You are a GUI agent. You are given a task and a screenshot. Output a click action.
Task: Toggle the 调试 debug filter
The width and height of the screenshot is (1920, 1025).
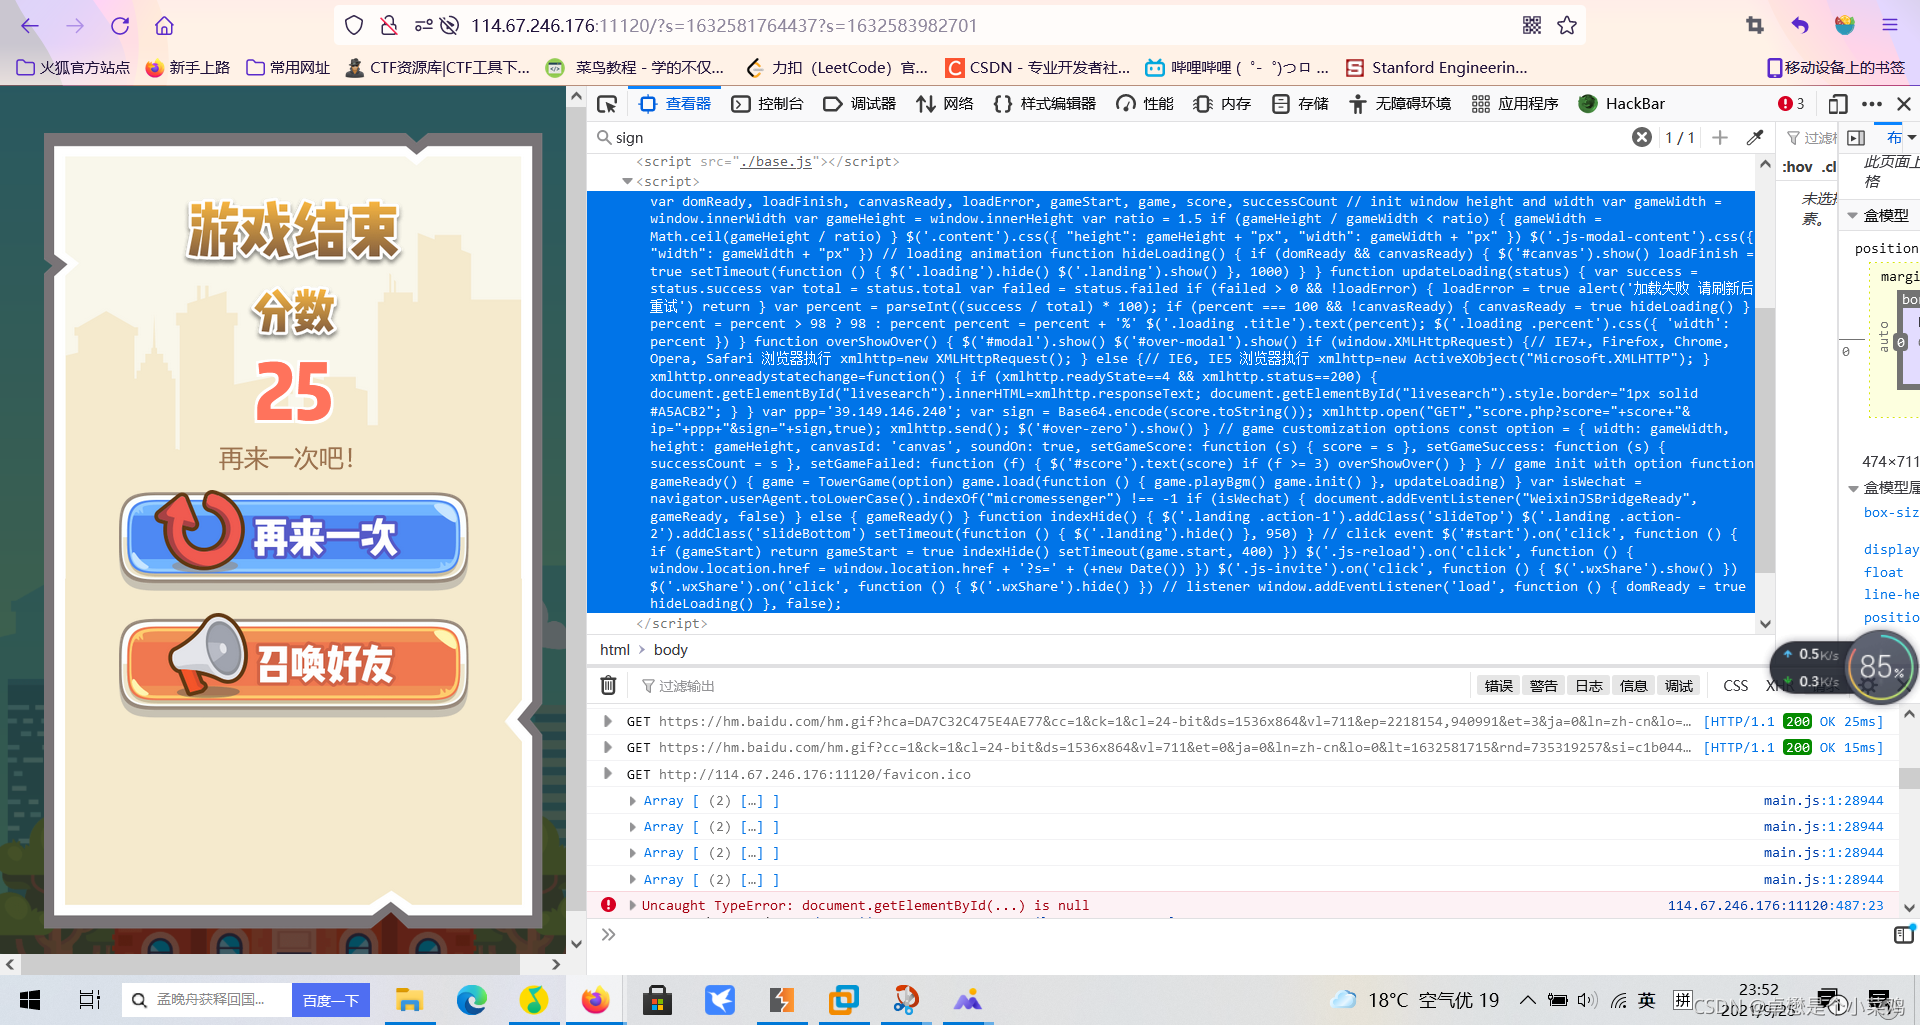tap(1679, 686)
